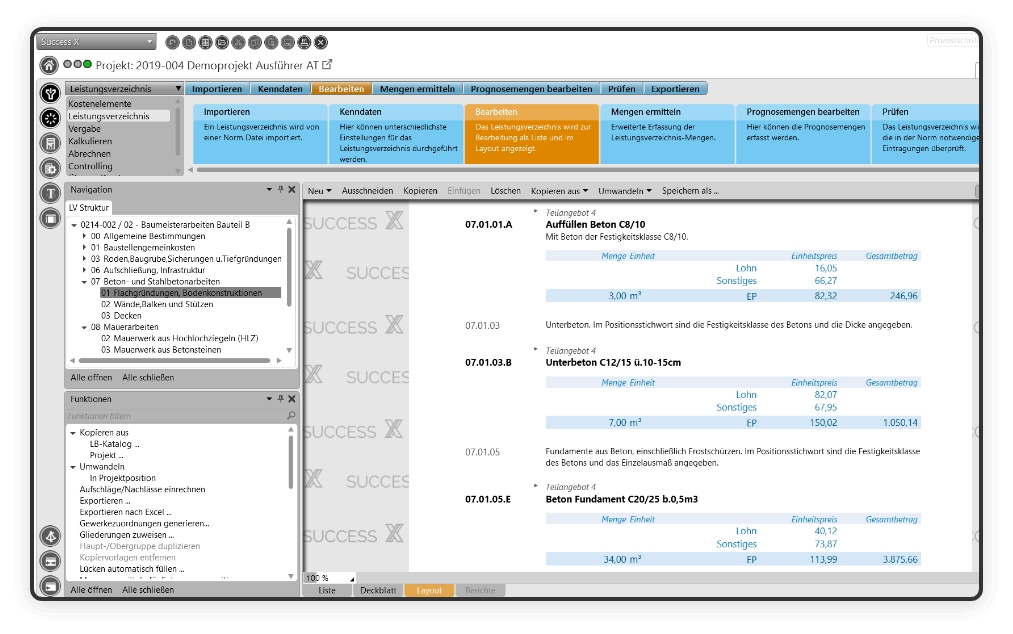Click the 100 % zoom field

(x=329, y=578)
